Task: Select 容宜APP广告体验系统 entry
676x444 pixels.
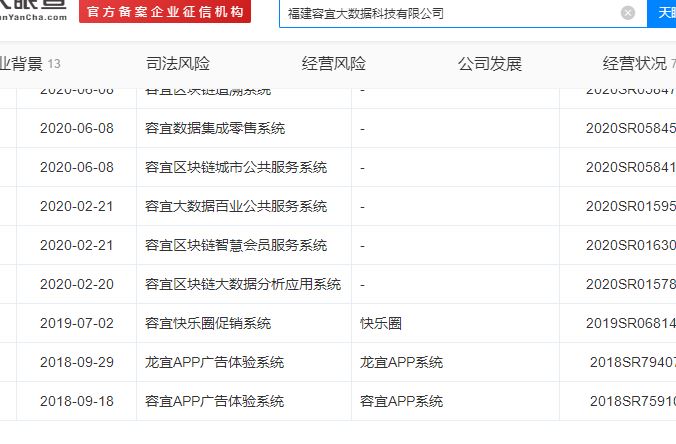Action: 214,401
